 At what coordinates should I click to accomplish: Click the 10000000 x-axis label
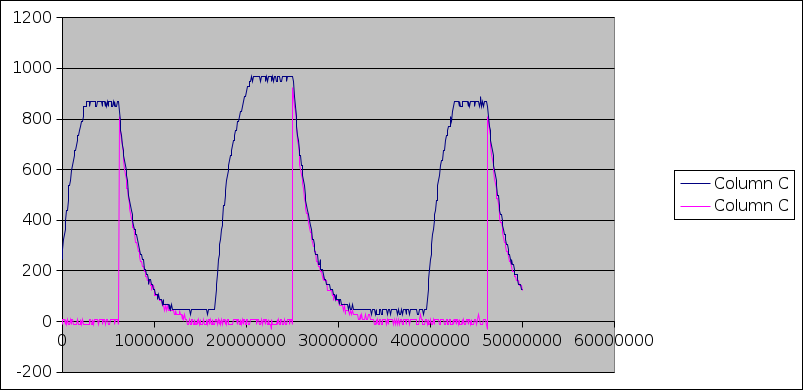(x=154, y=340)
